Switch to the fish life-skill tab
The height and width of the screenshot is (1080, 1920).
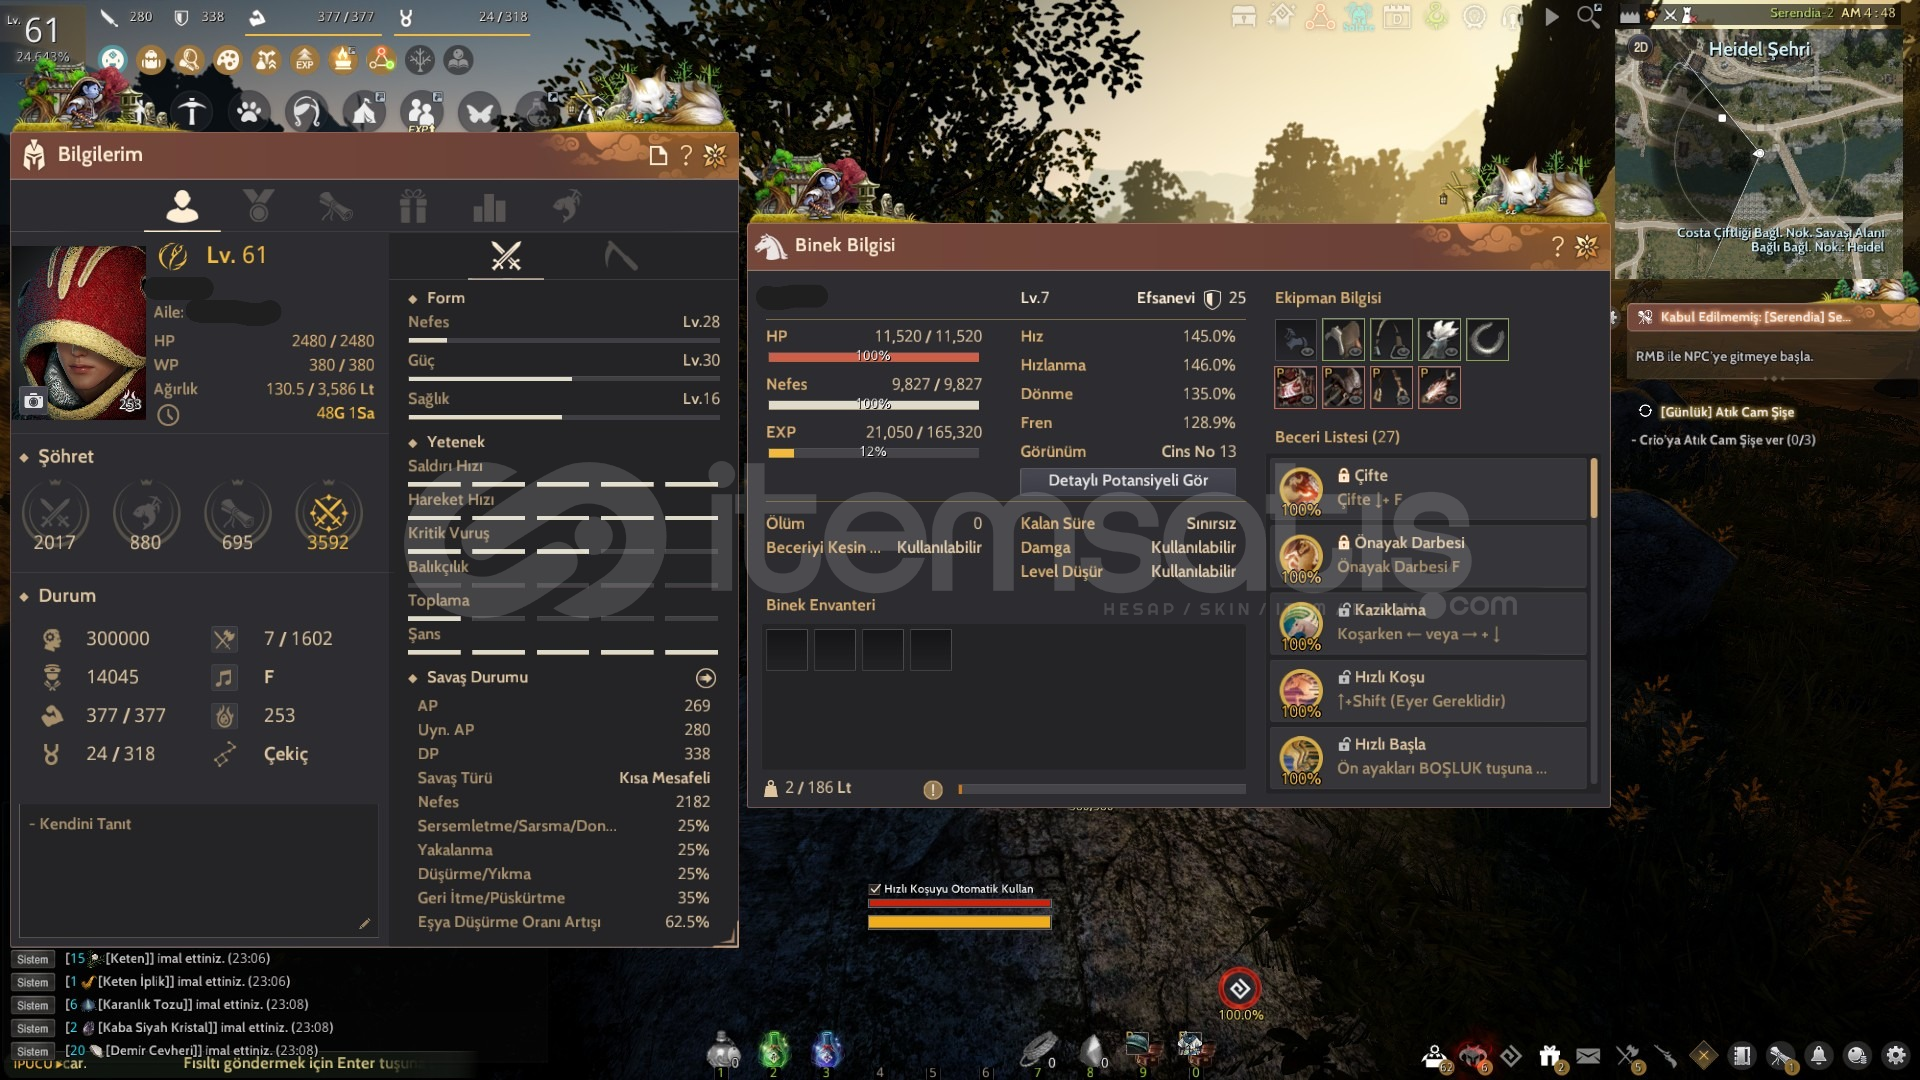pyautogui.click(x=567, y=206)
